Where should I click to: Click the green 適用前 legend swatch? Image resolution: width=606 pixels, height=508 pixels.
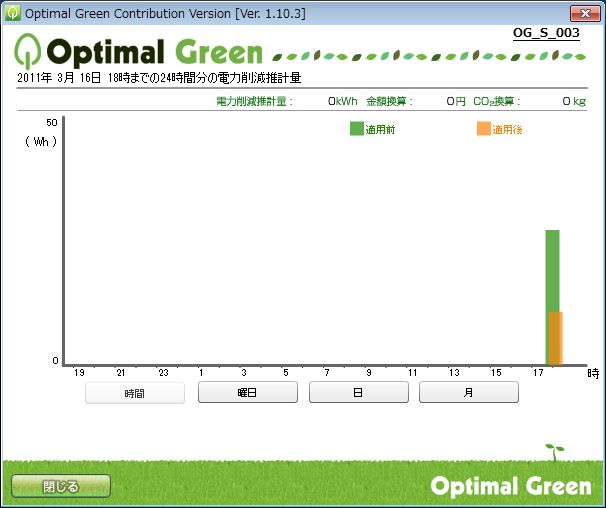point(357,129)
